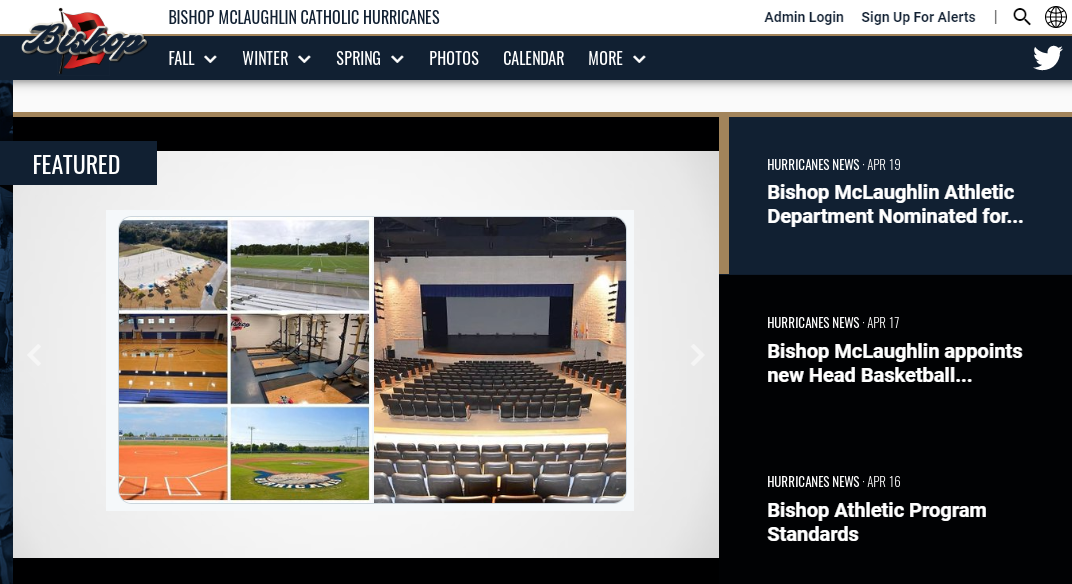Viewport: 1072px width, 584px height.
Task: Expand the MORE navigation dropdown
Action: (616, 58)
